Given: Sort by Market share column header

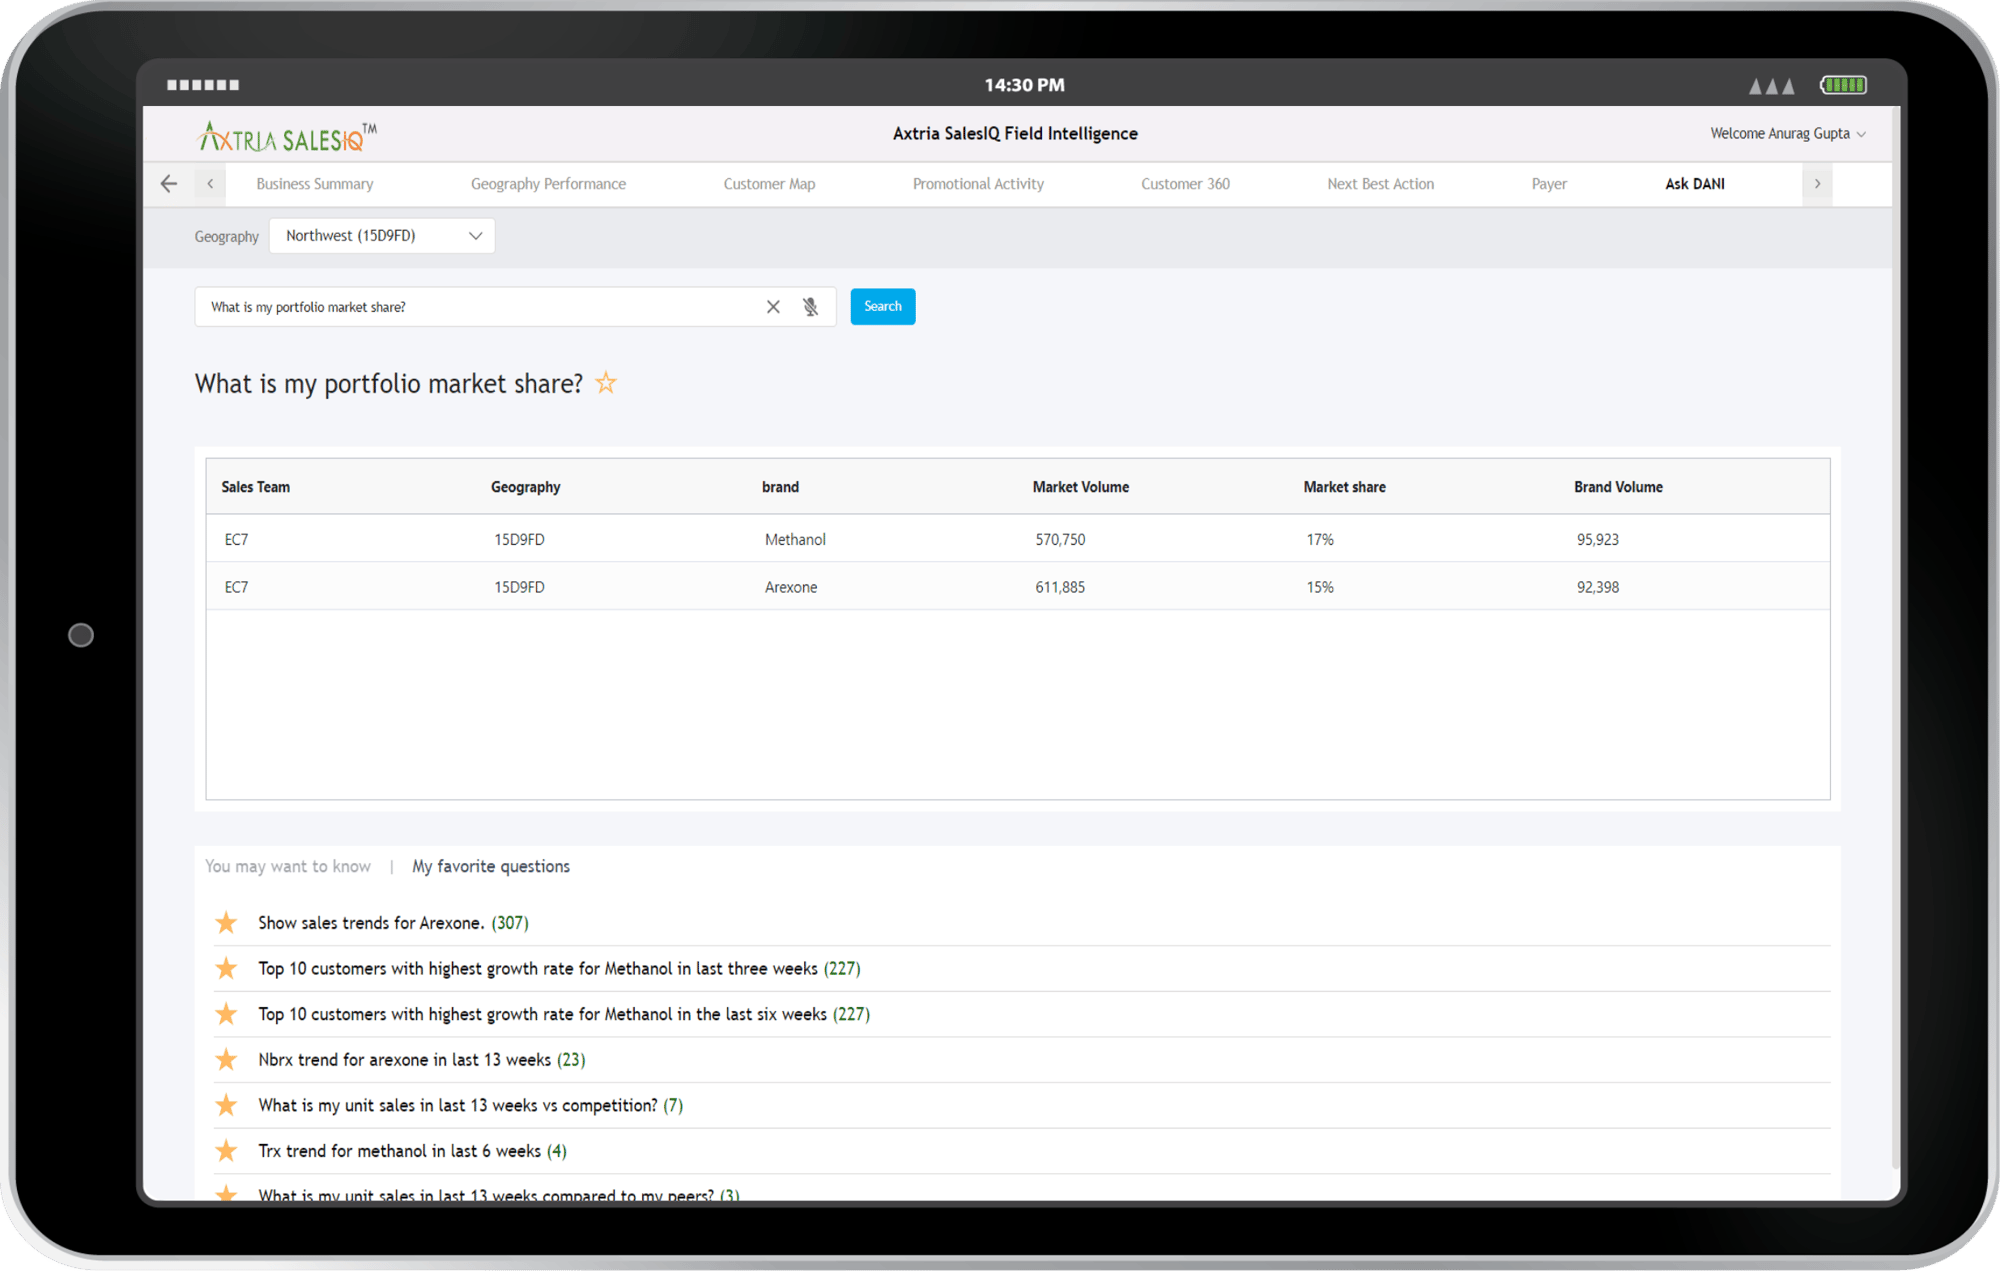Looking at the screenshot, I should [x=1344, y=487].
